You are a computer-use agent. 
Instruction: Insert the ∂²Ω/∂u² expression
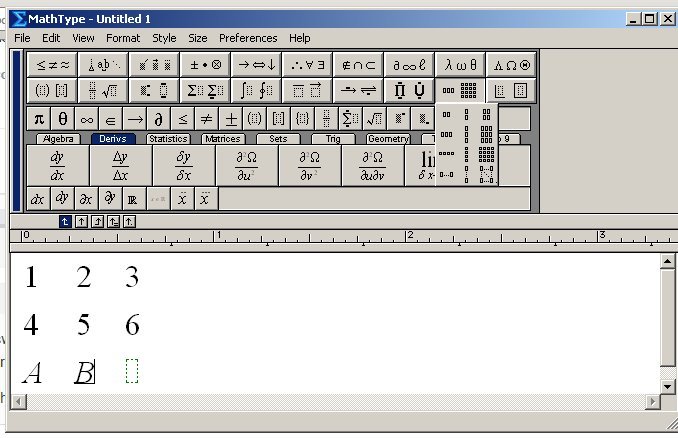coord(246,166)
